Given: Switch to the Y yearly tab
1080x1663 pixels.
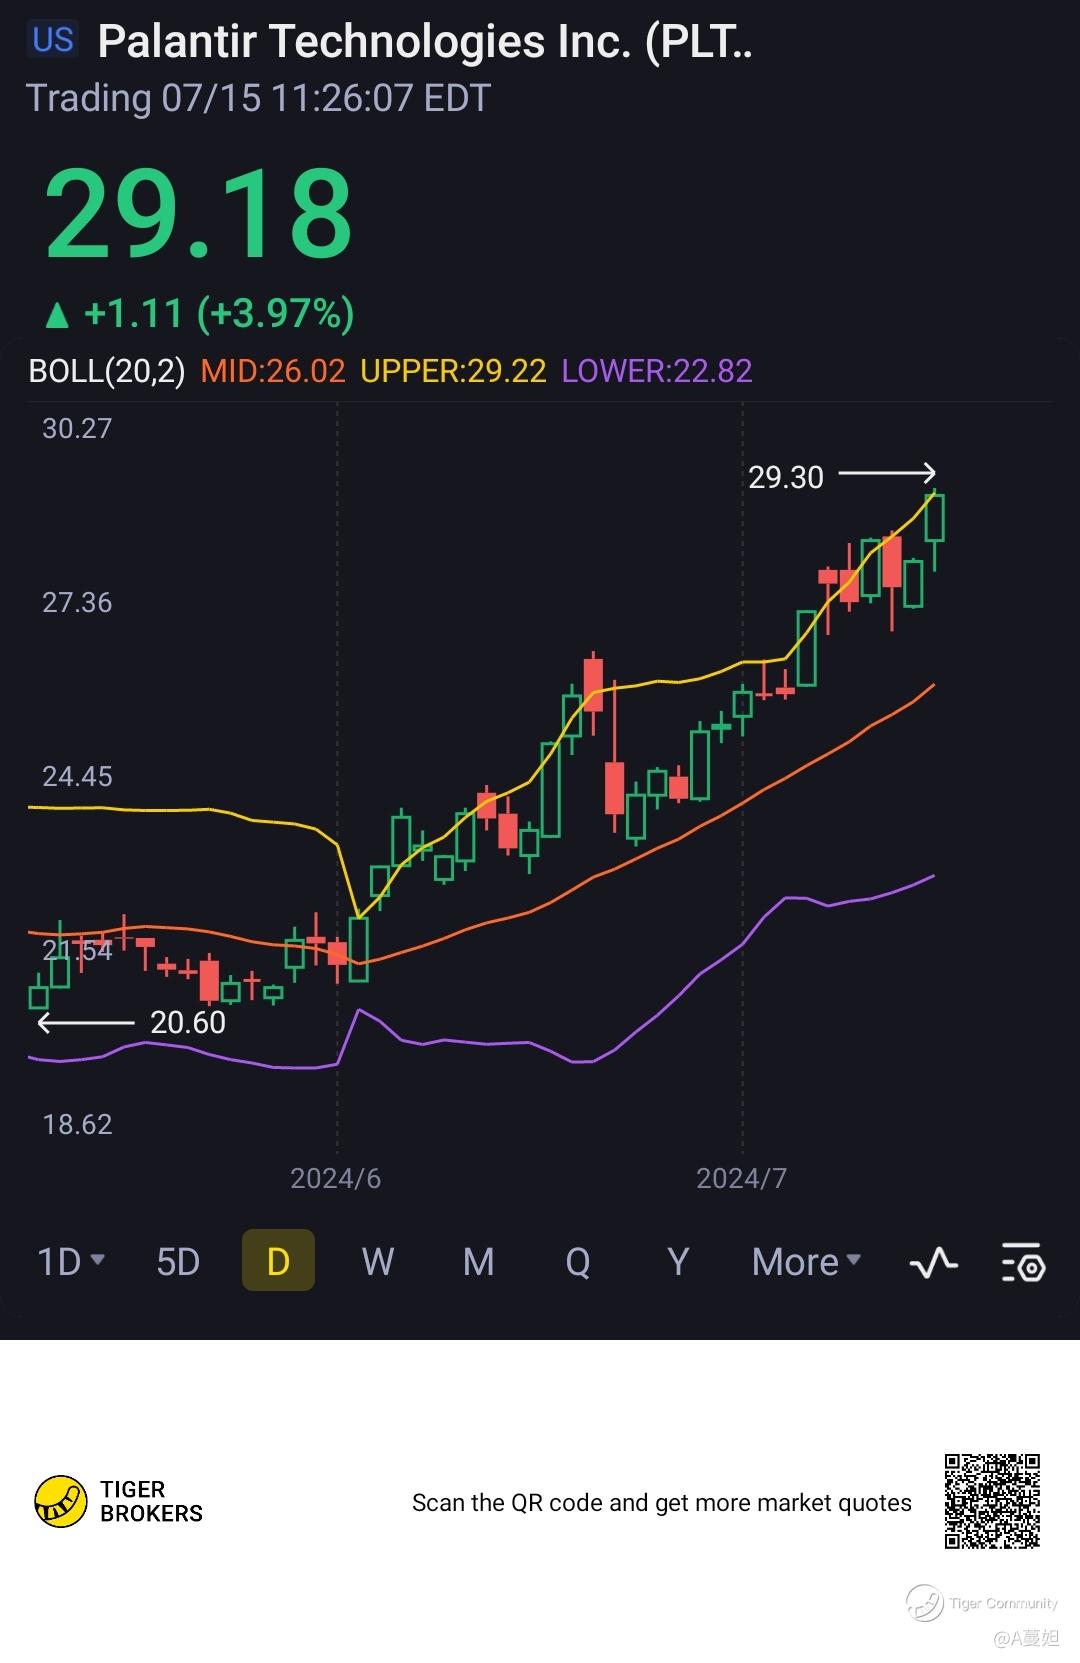Looking at the screenshot, I should click(x=678, y=1262).
